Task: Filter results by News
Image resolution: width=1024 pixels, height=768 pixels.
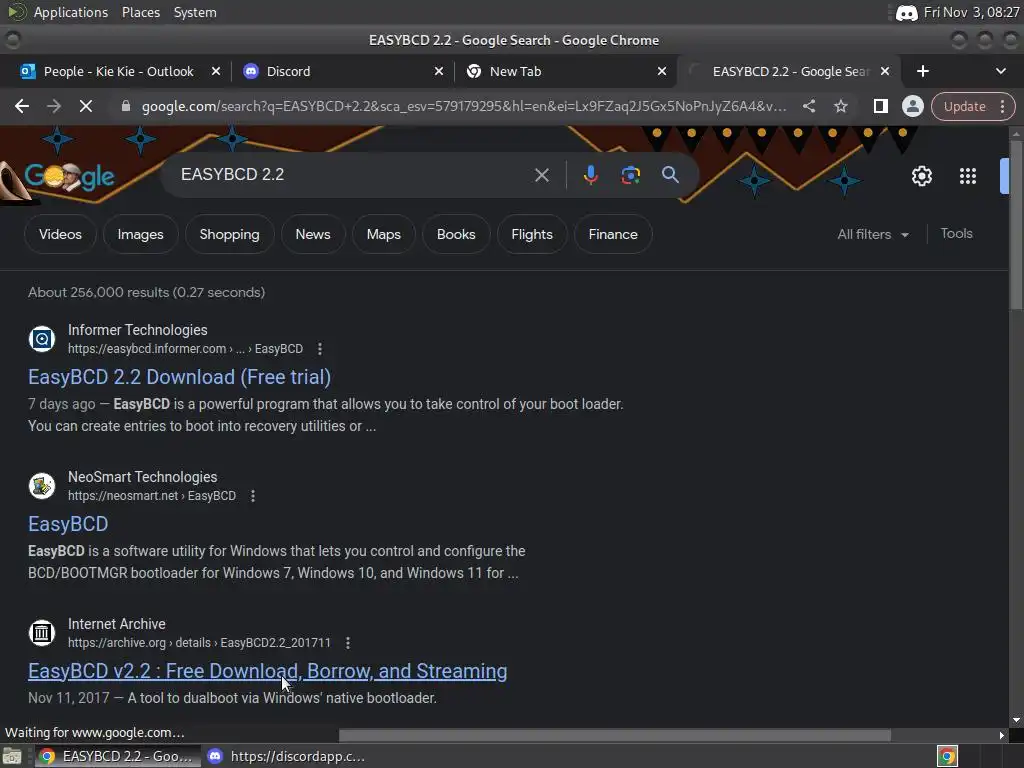Action: [313, 234]
